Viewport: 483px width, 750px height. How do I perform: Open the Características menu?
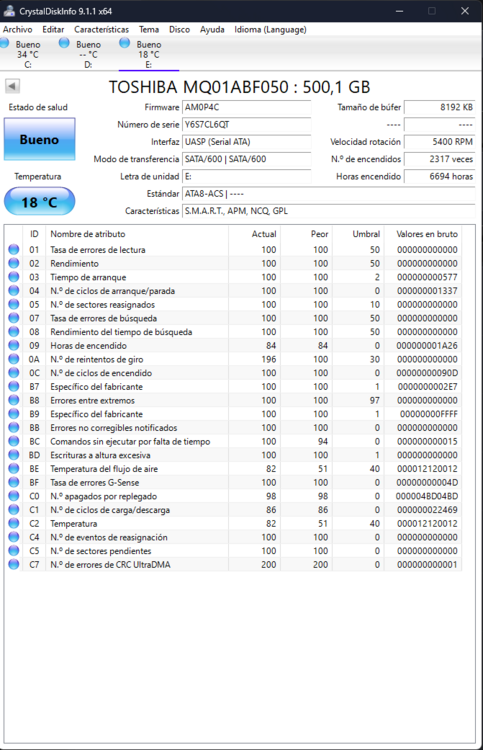101,29
